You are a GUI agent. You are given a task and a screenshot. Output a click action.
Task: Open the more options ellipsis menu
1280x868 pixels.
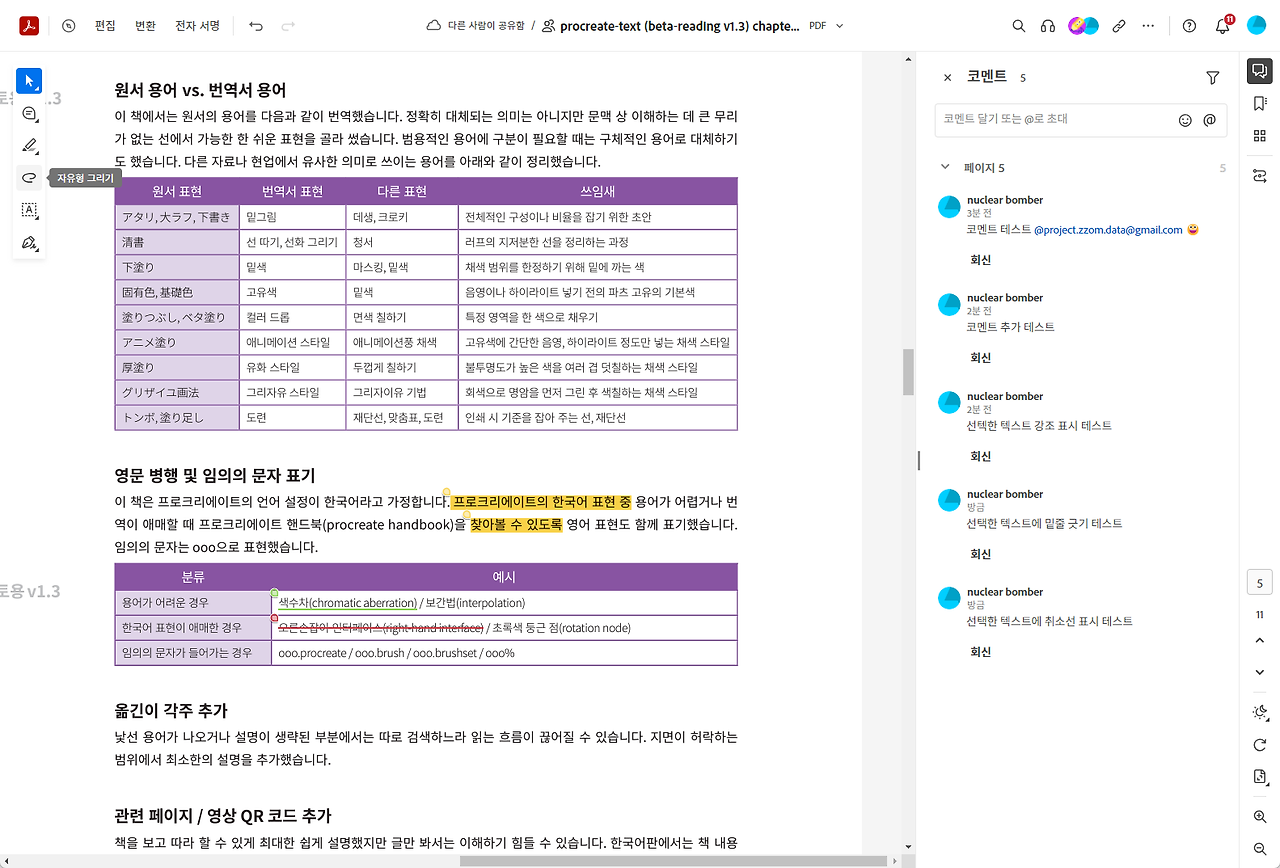click(x=1148, y=26)
